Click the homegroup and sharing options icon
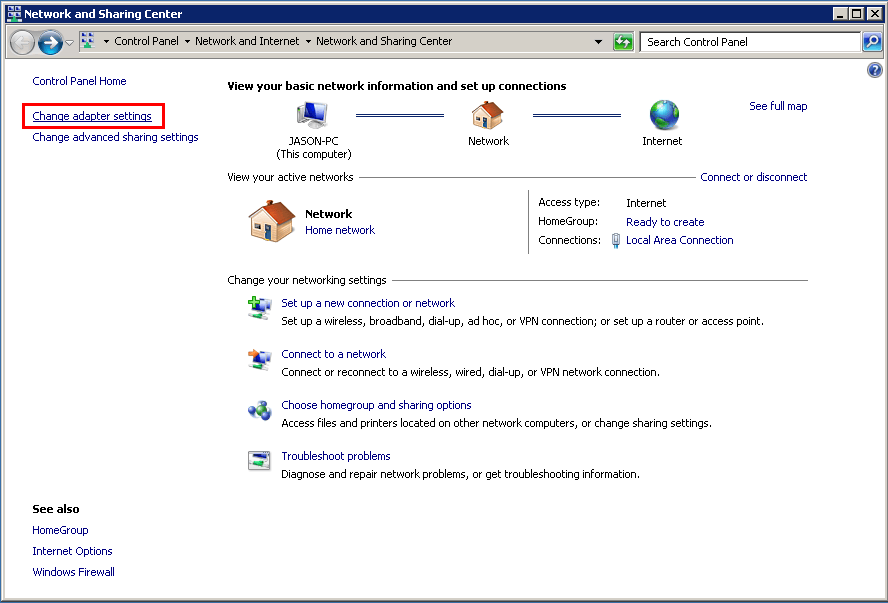 259,411
